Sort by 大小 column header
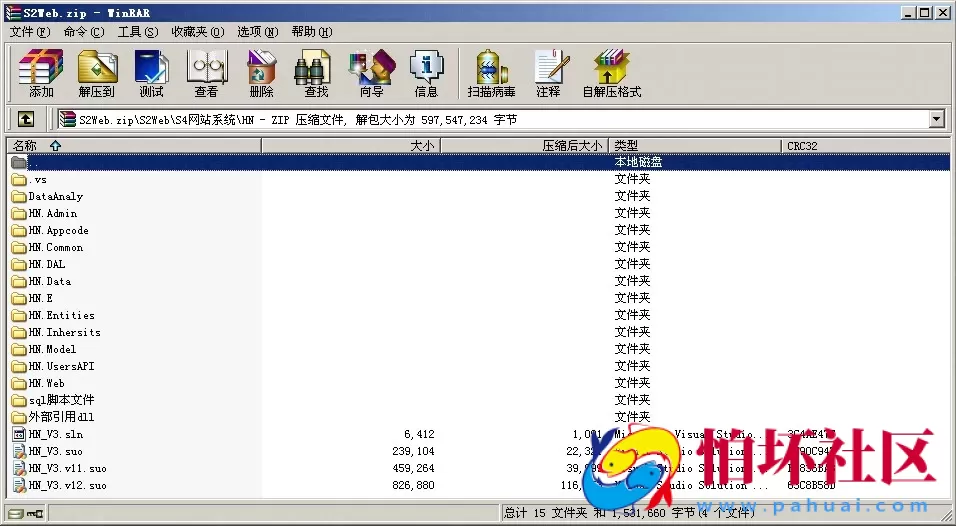956x526 pixels. point(351,146)
